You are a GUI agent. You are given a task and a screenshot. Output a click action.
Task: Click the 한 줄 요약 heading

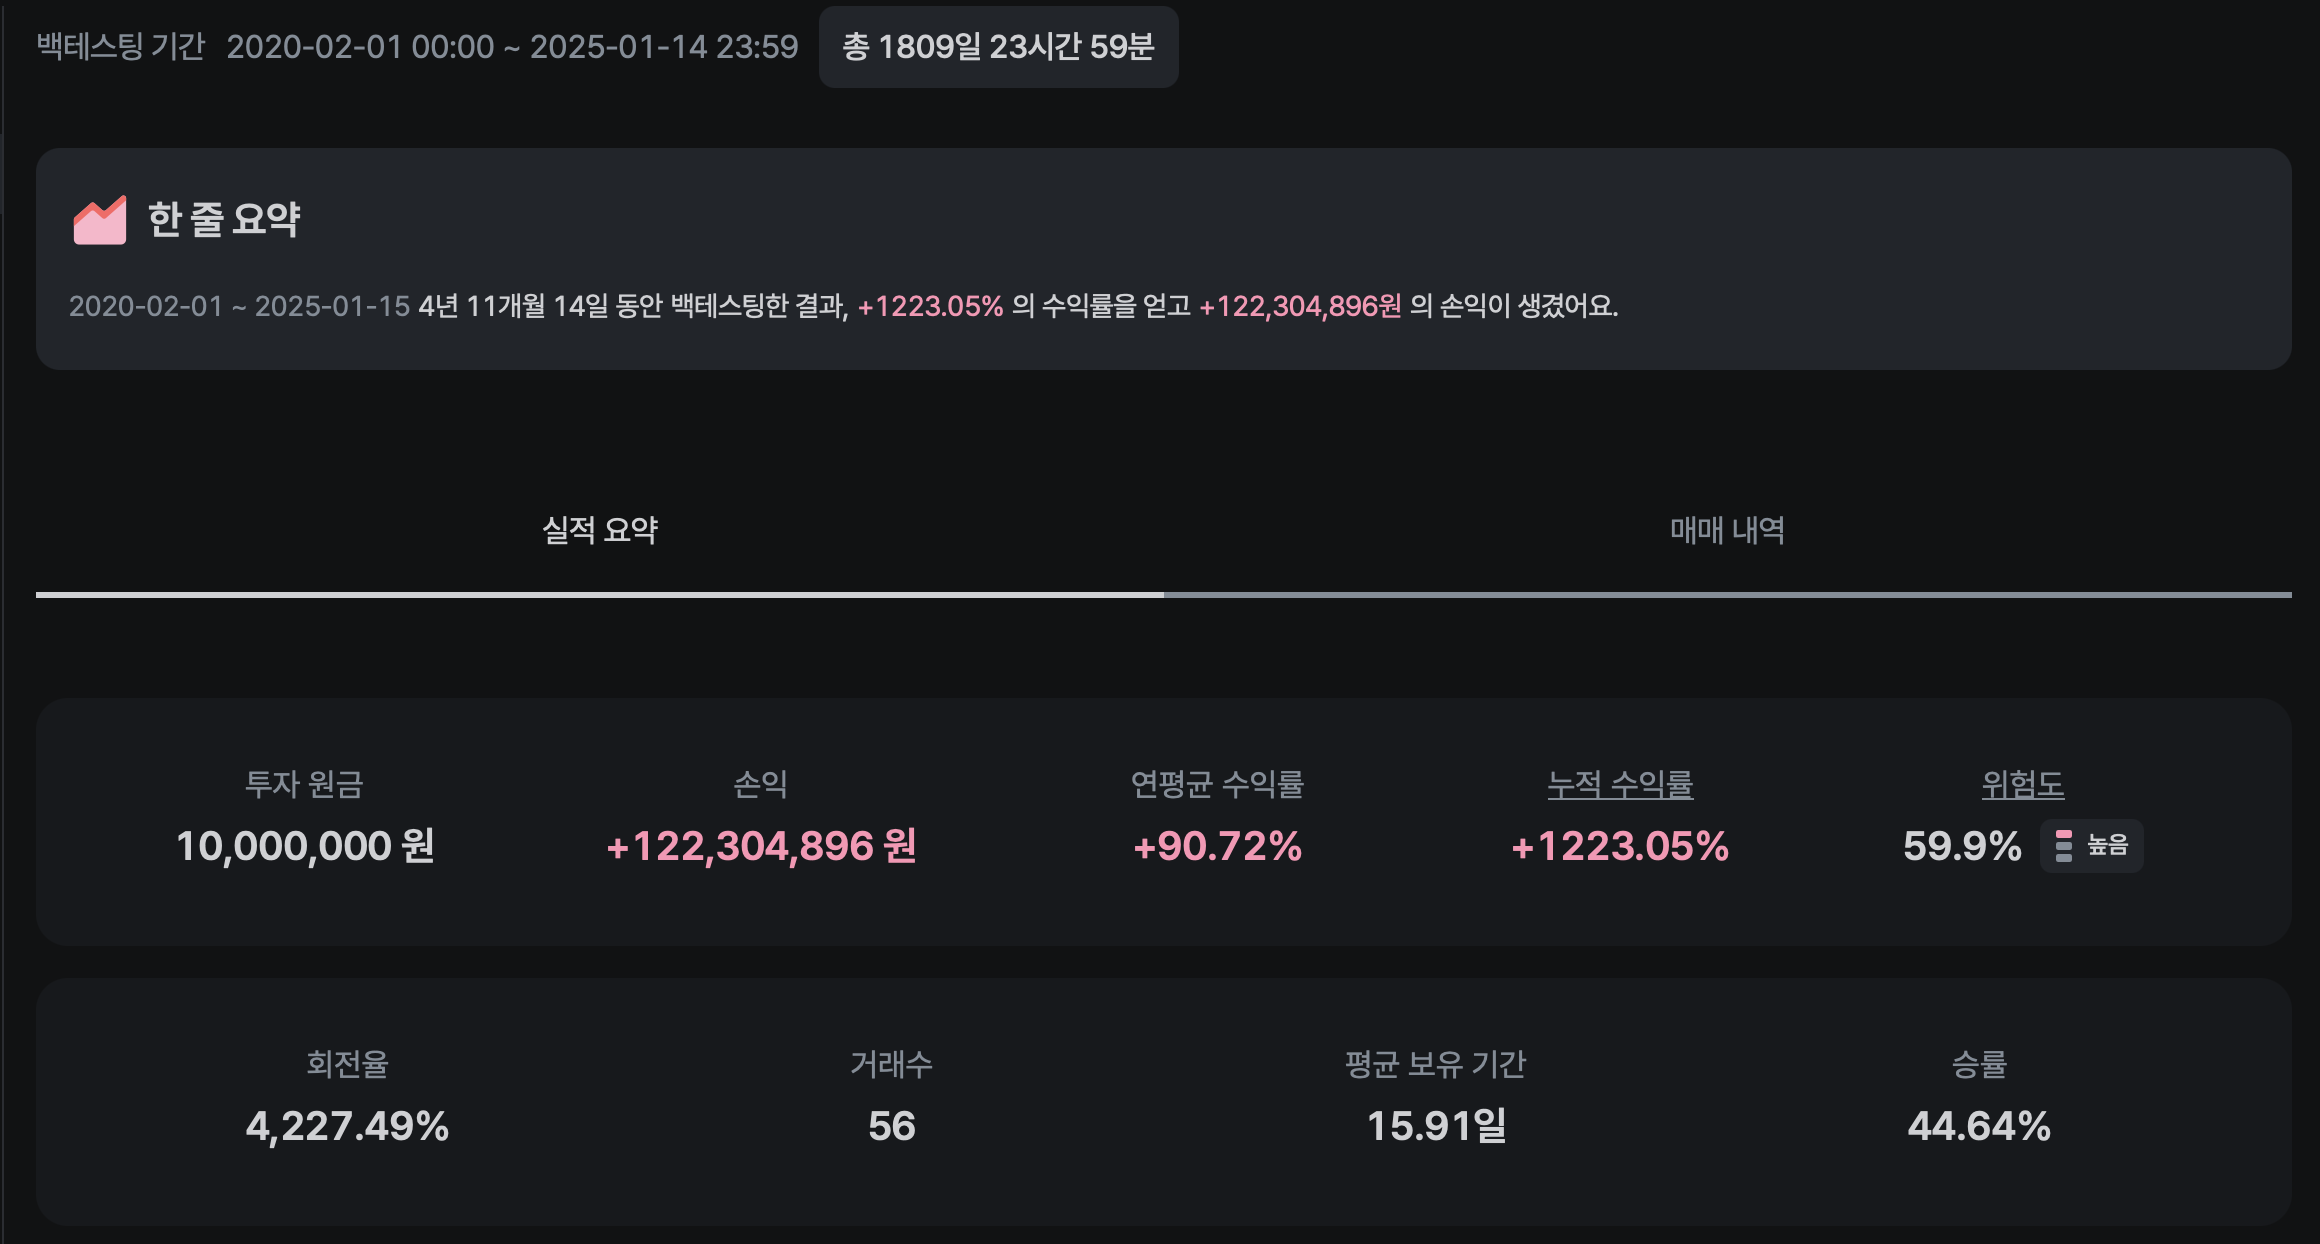(224, 220)
